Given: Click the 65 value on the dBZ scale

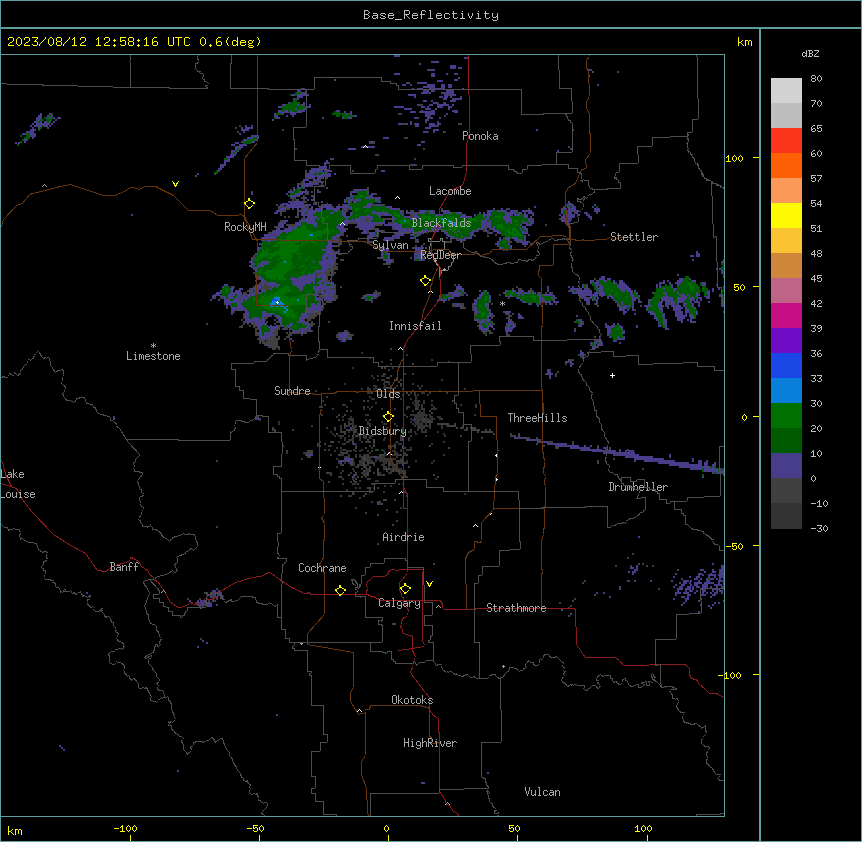Looking at the screenshot, I should tap(816, 129).
